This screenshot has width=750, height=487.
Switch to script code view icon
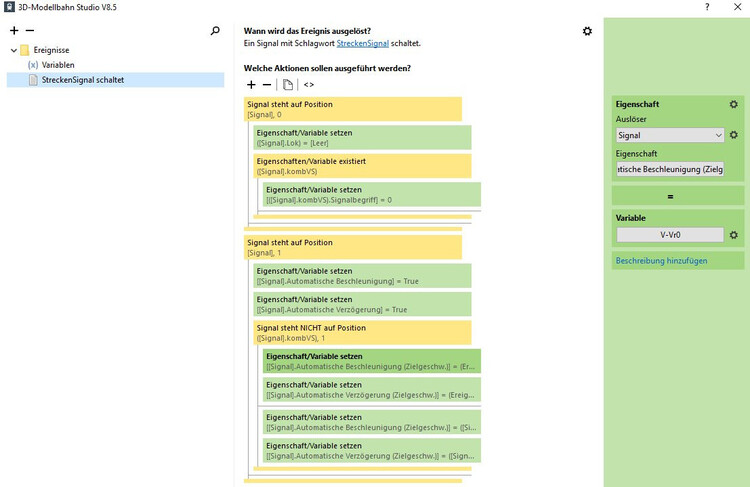309,85
